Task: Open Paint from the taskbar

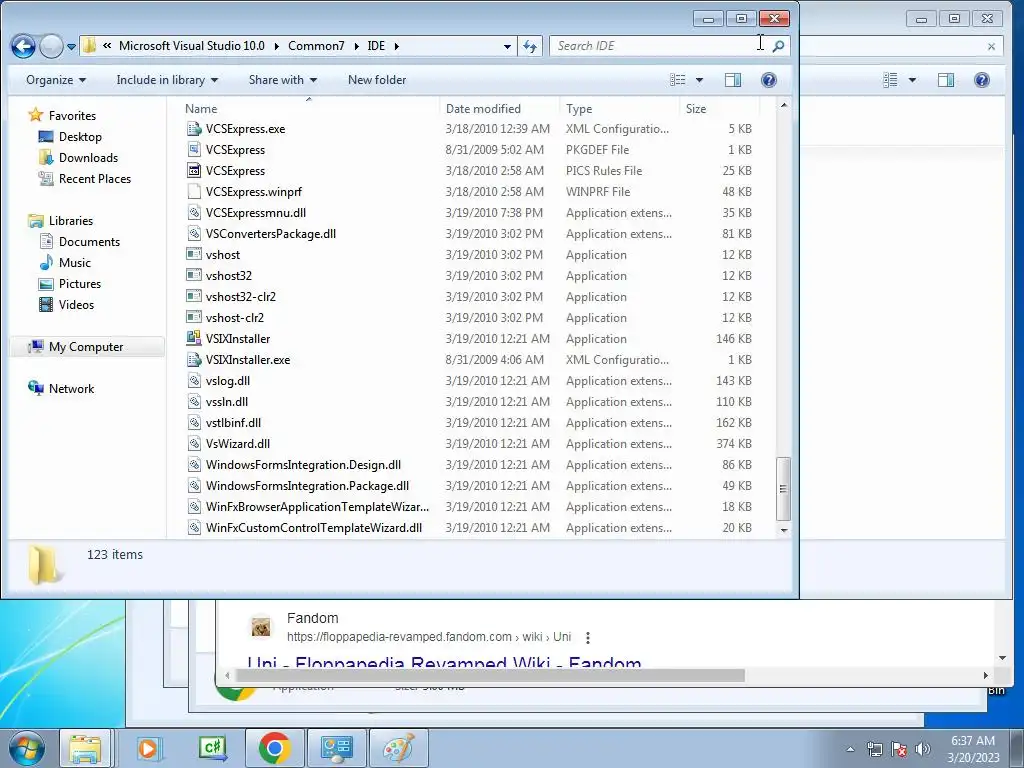Action: click(x=399, y=748)
